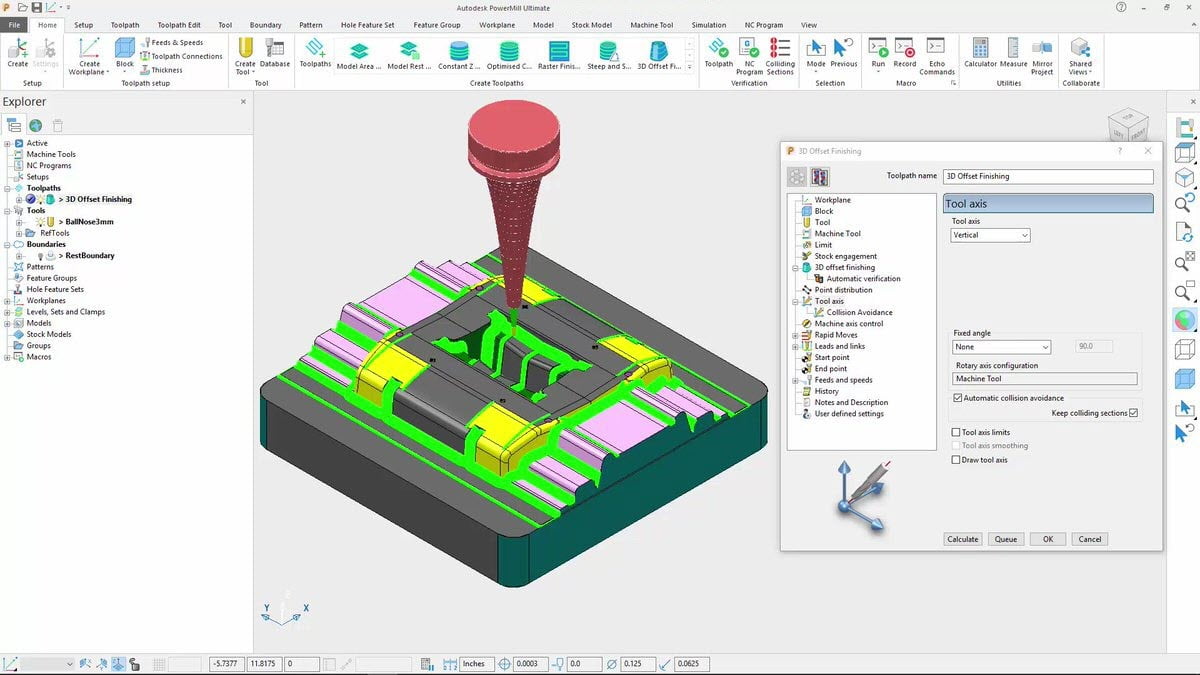Select Stock engagement in dialog tree
The width and height of the screenshot is (1200, 675).
point(846,256)
